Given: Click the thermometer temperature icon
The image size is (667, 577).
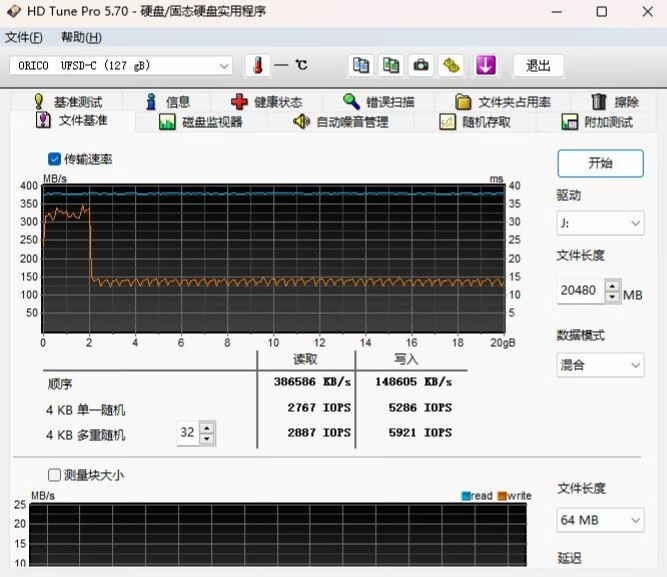Looking at the screenshot, I should (x=257, y=66).
